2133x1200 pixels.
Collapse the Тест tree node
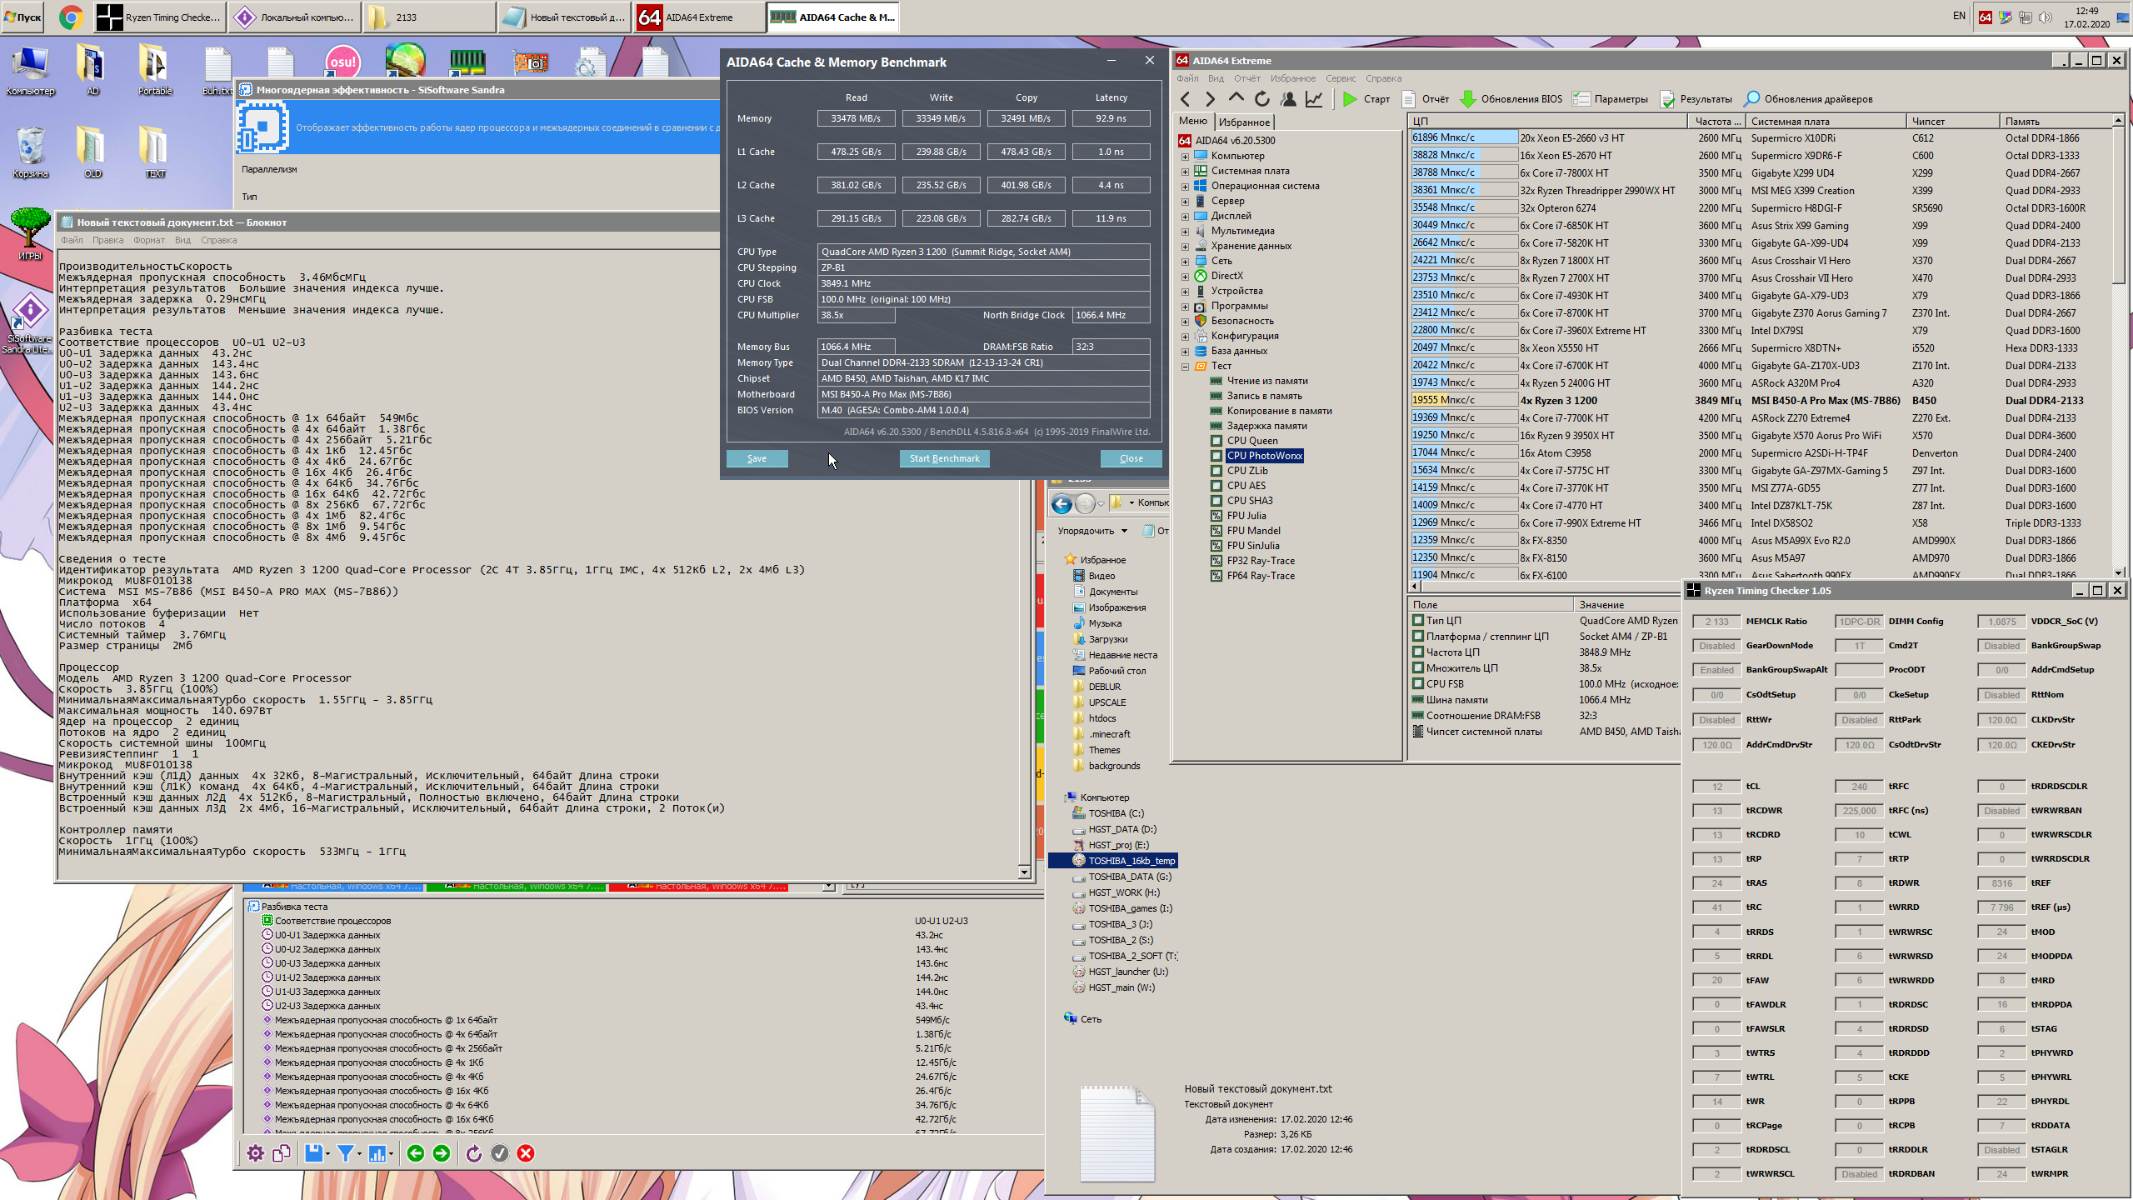pos(1185,366)
